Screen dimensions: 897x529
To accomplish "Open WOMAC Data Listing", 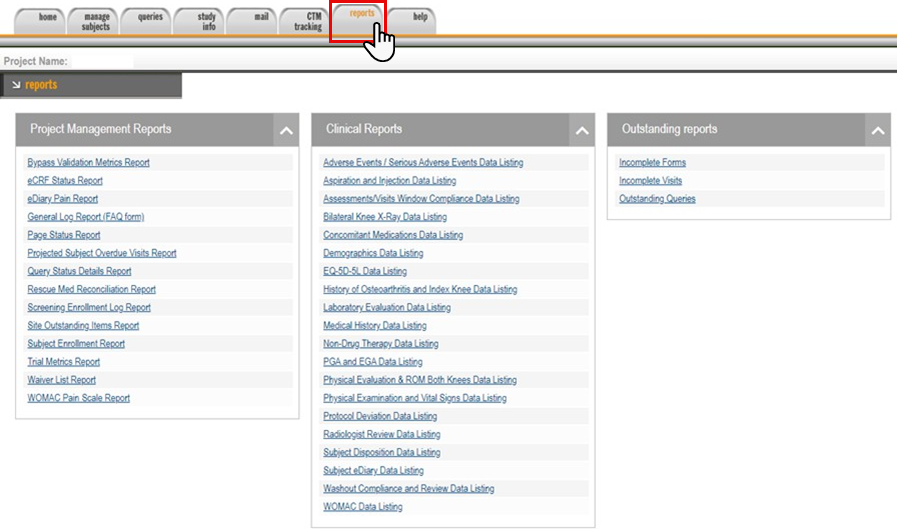I will coord(363,507).
